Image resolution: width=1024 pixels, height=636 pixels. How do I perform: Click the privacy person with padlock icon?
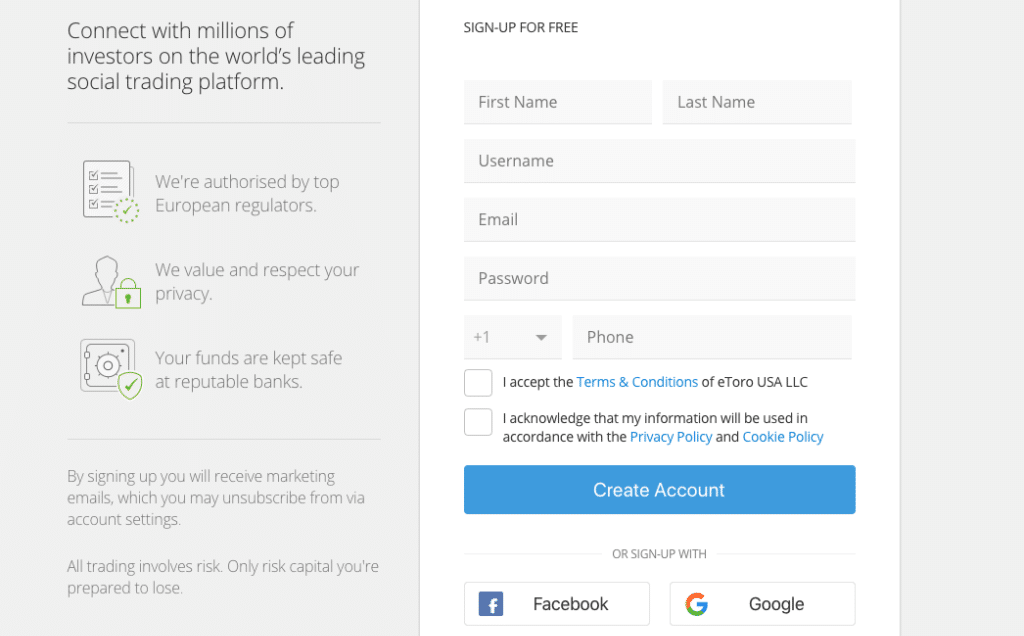coord(111,282)
